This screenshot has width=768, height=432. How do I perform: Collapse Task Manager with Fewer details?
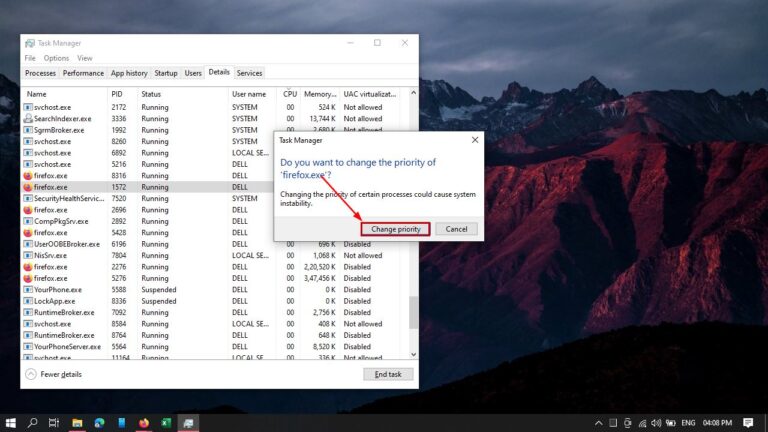53,374
